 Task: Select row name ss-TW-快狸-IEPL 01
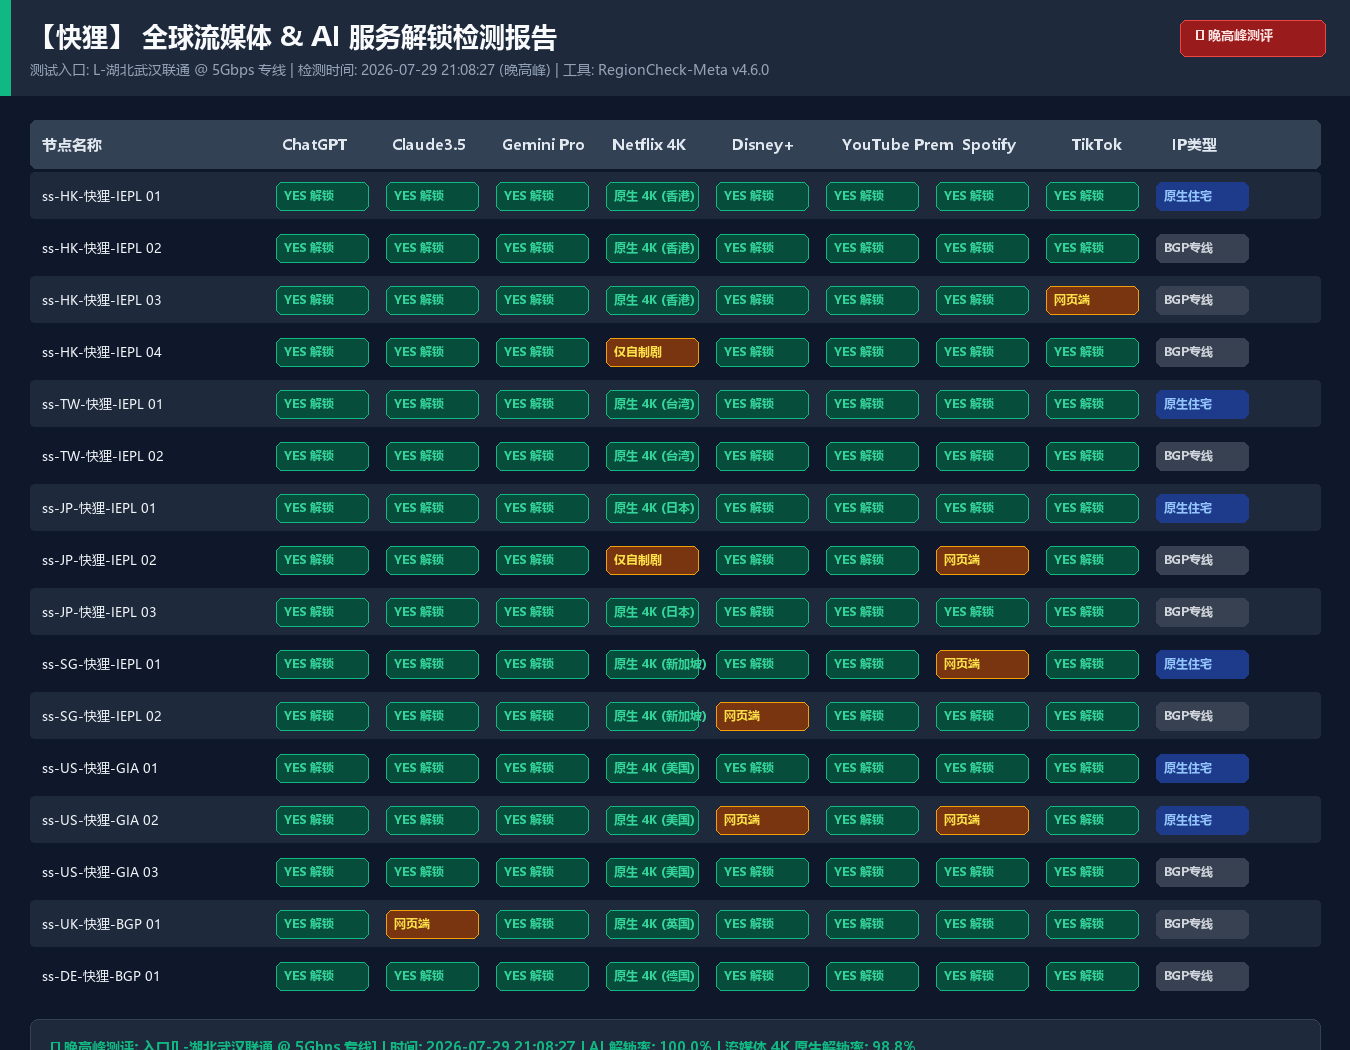tap(102, 404)
